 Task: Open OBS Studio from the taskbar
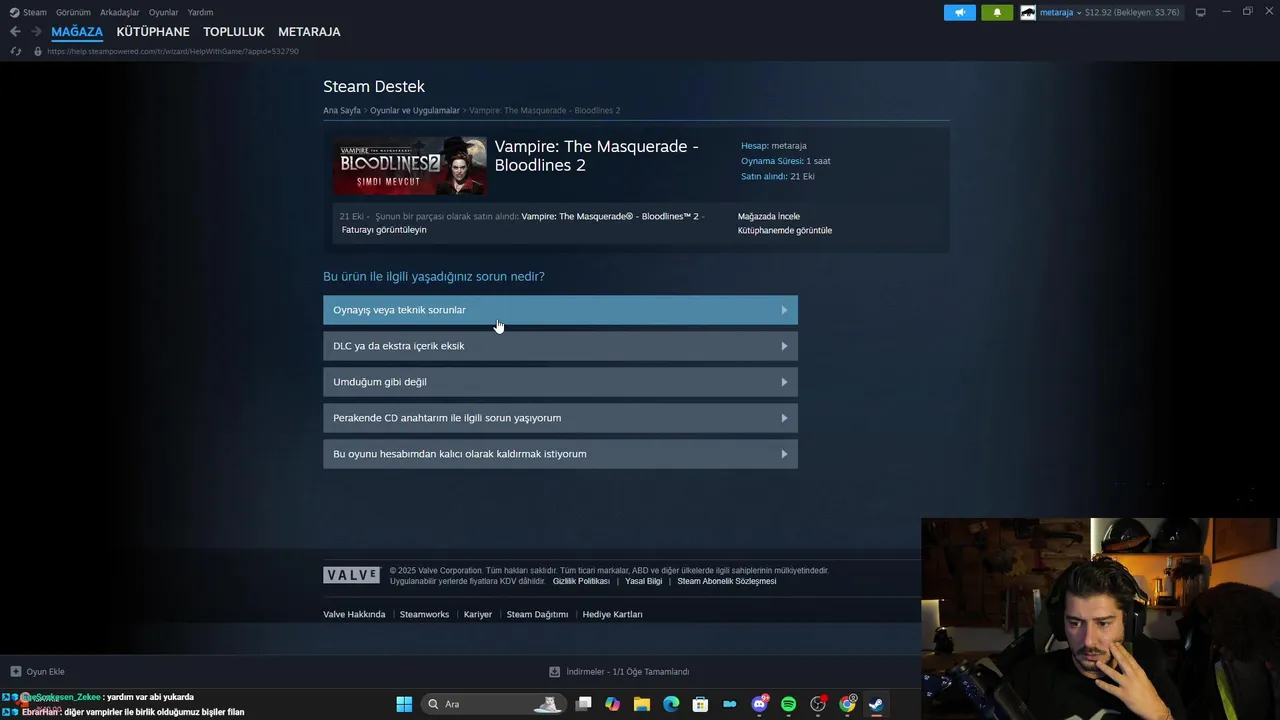pyautogui.click(x=818, y=704)
